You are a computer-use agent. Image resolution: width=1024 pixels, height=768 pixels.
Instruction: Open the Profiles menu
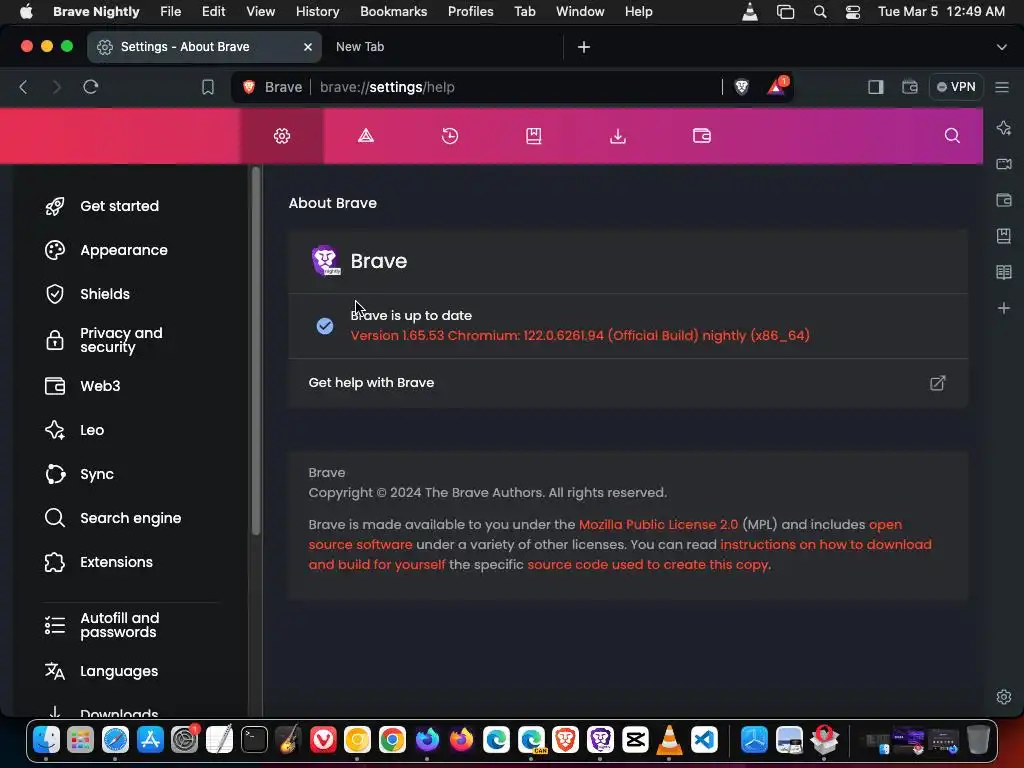pyautogui.click(x=471, y=12)
